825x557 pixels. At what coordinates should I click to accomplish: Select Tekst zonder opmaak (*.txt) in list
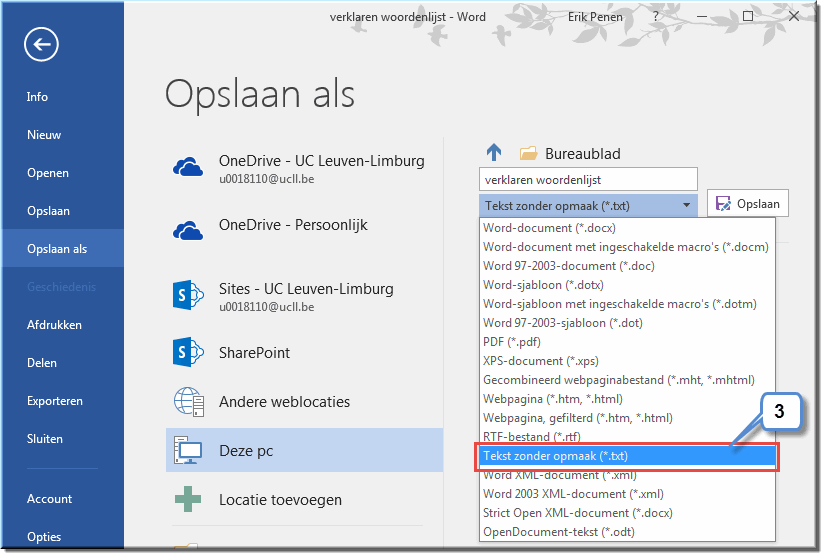[627, 456]
